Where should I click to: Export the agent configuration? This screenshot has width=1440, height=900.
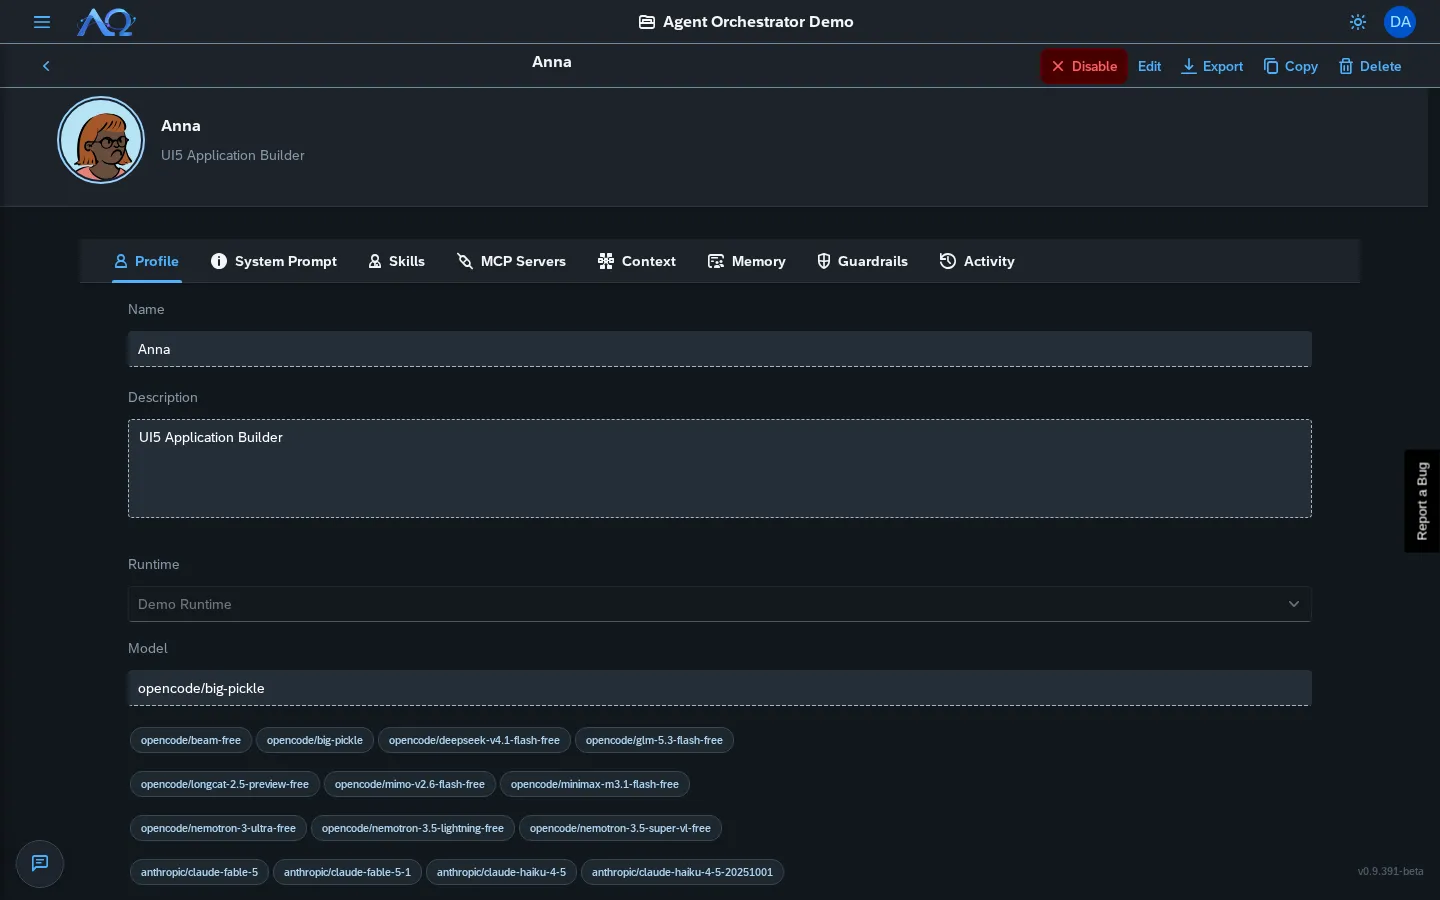pyautogui.click(x=1212, y=66)
